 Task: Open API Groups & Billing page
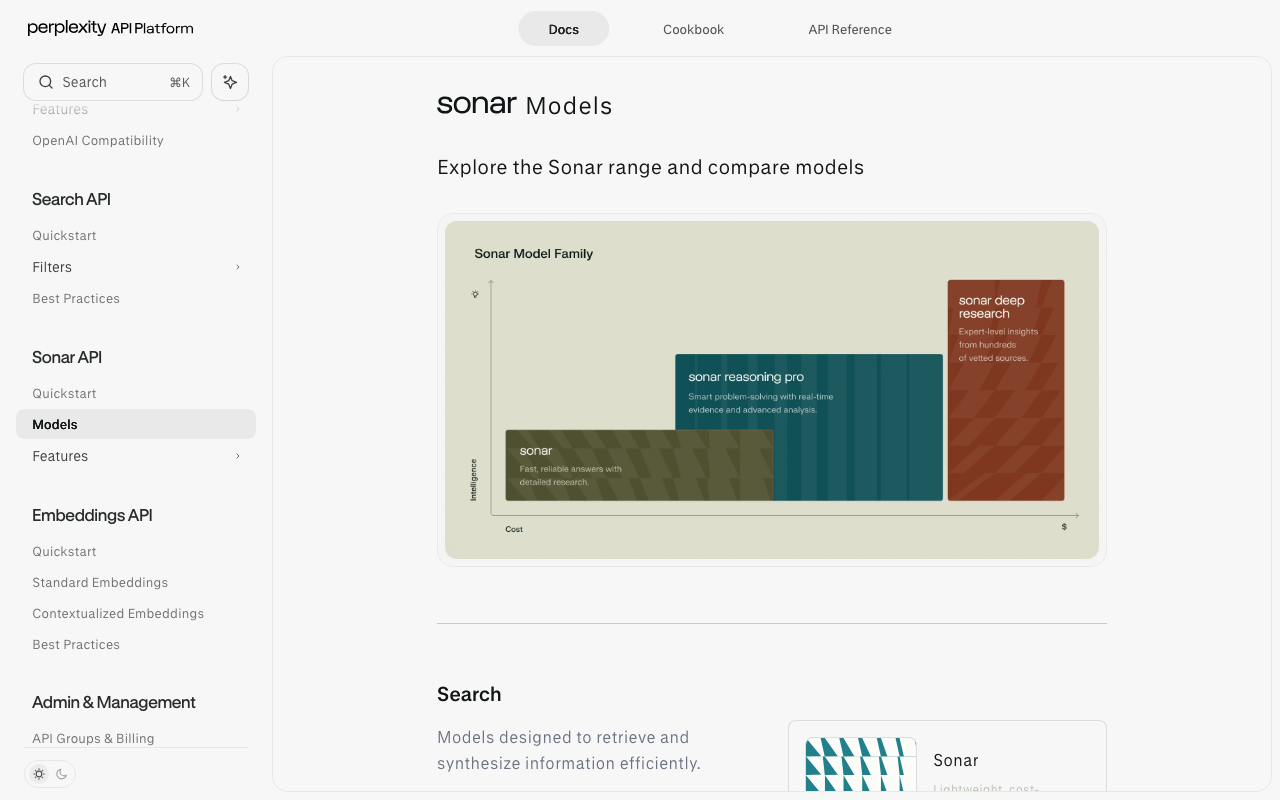click(x=93, y=739)
